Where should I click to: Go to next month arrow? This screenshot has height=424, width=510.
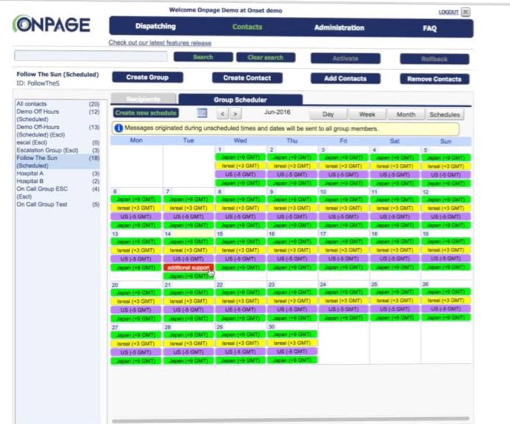[x=235, y=114]
